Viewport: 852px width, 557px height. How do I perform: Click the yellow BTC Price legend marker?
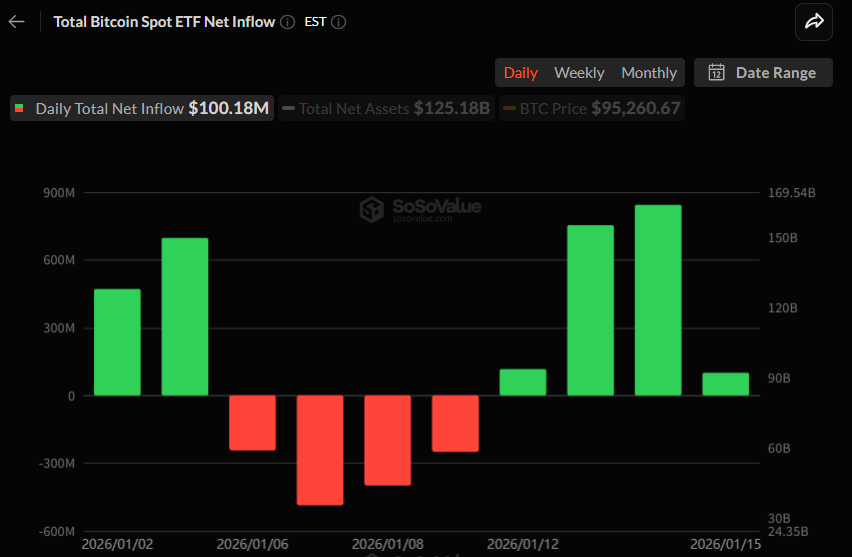coord(509,108)
